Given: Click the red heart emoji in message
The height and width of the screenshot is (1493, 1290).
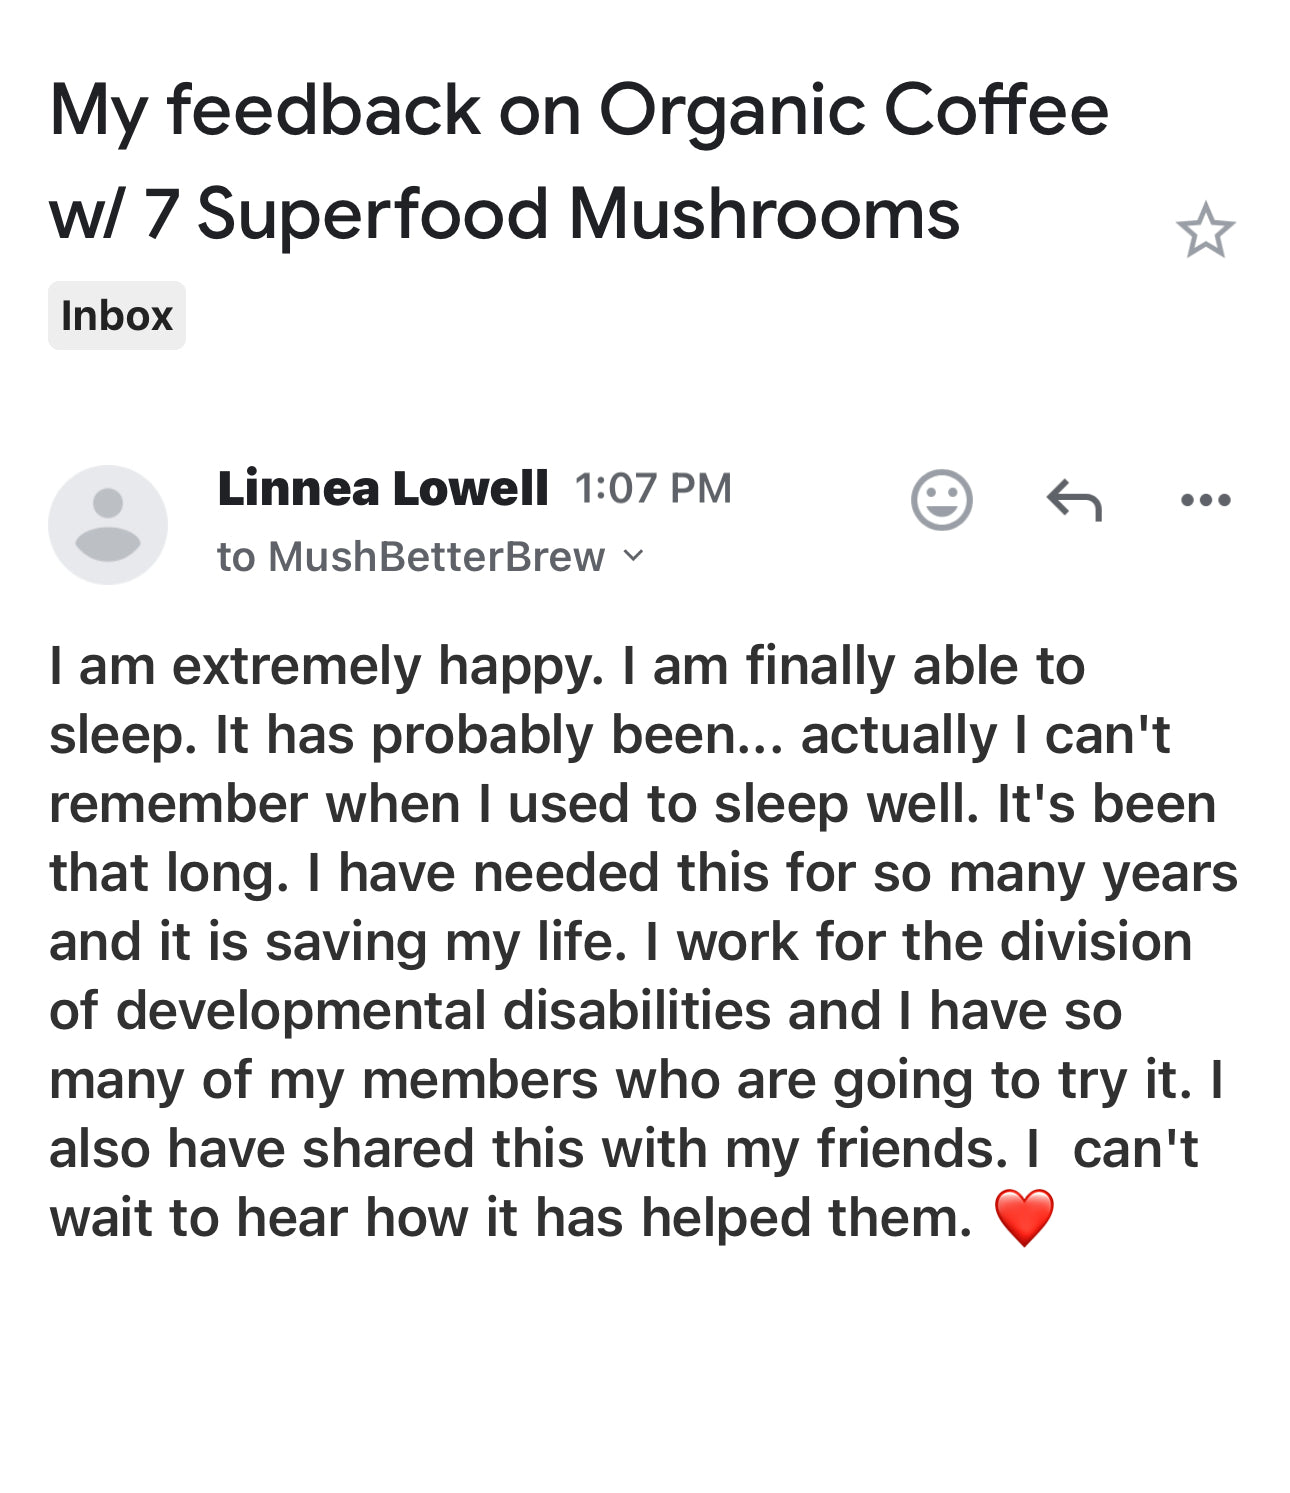Looking at the screenshot, I should tap(1024, 1218).
